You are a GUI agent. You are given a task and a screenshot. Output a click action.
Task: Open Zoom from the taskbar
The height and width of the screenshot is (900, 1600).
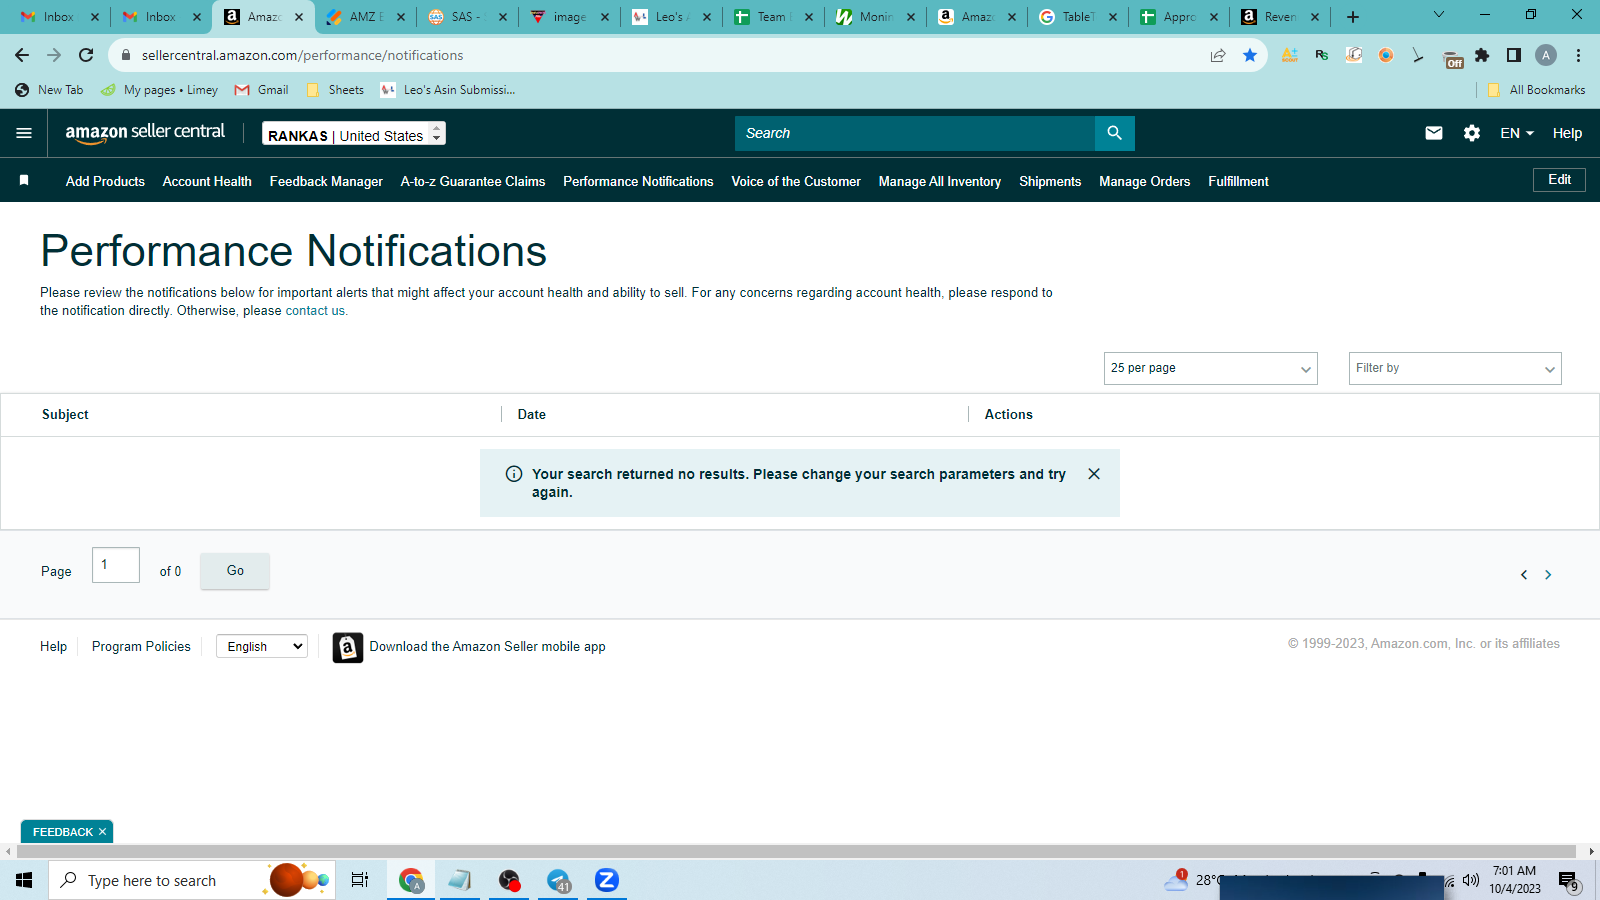(x=606, y=880)
